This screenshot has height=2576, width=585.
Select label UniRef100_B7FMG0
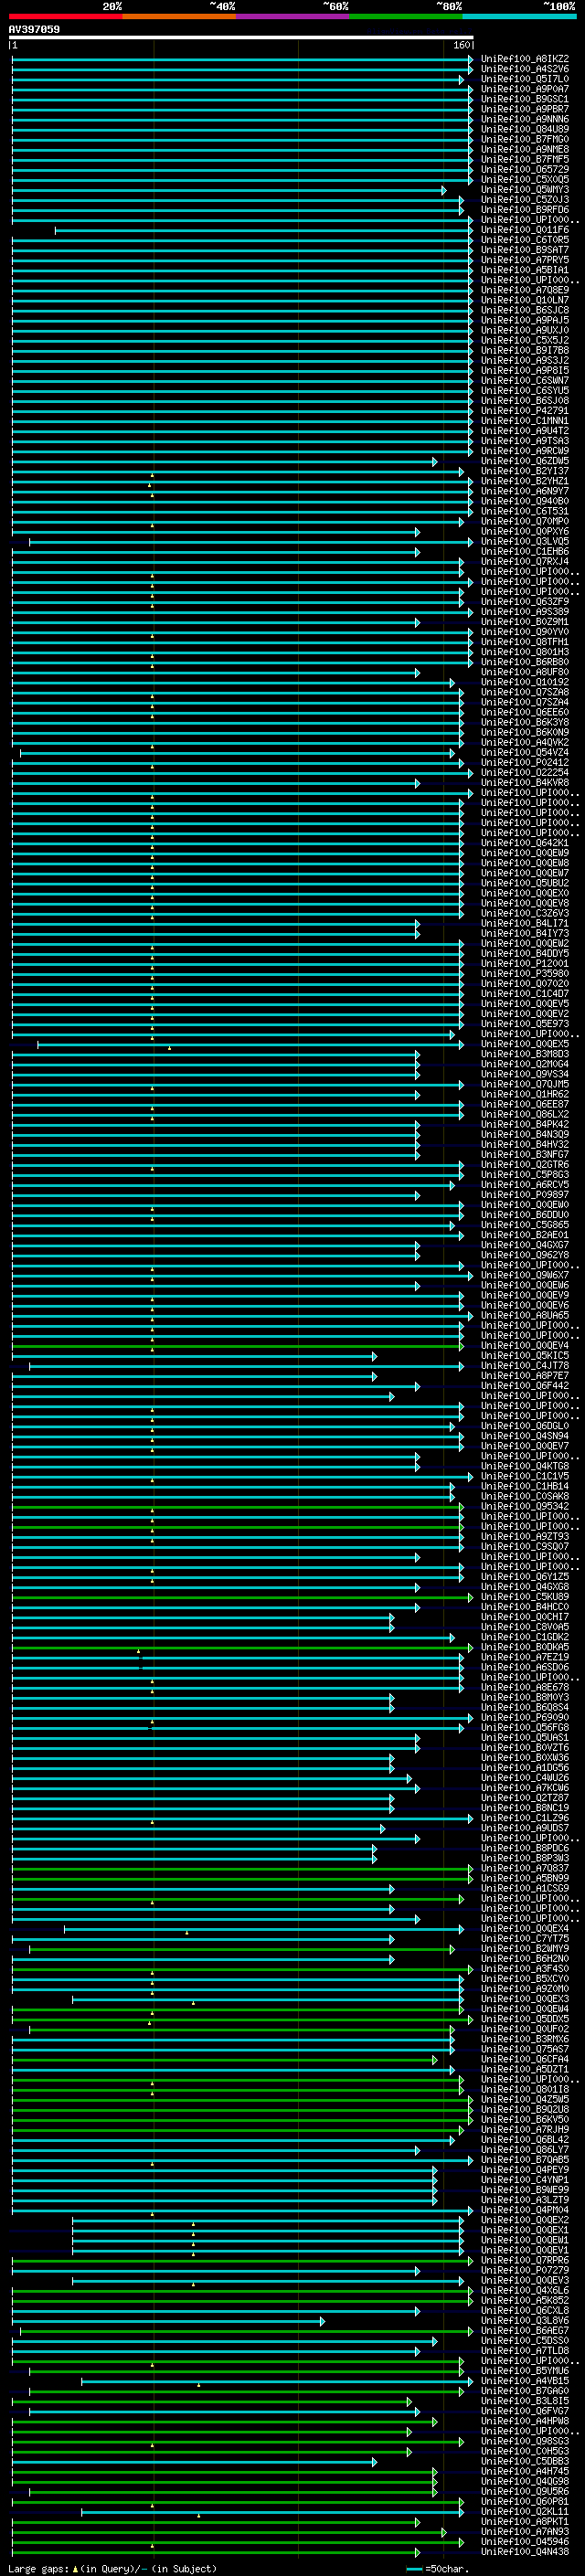click(525, 139)
